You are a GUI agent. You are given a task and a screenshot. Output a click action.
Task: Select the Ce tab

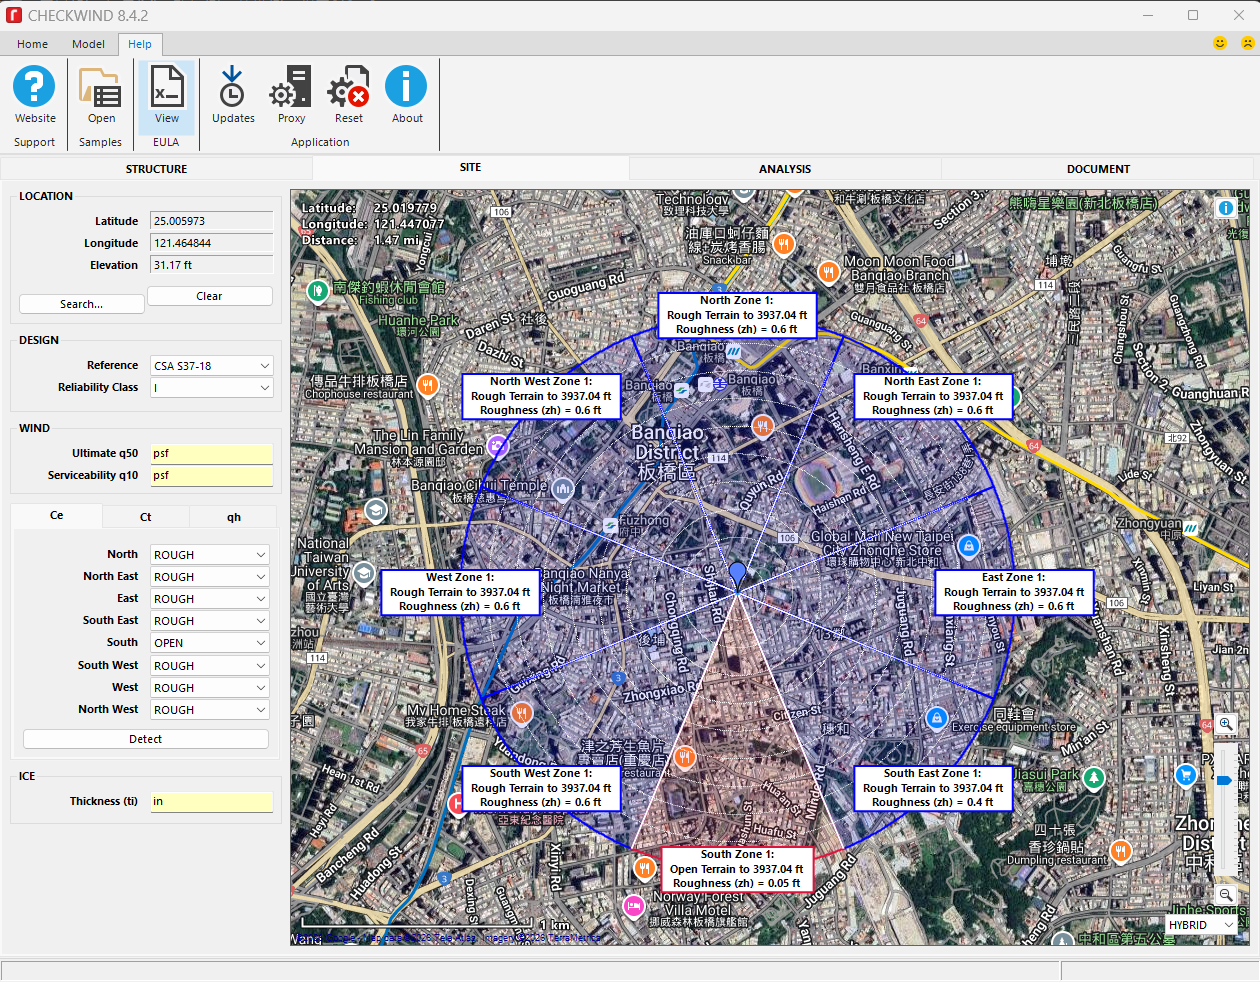tap(57, 516)
